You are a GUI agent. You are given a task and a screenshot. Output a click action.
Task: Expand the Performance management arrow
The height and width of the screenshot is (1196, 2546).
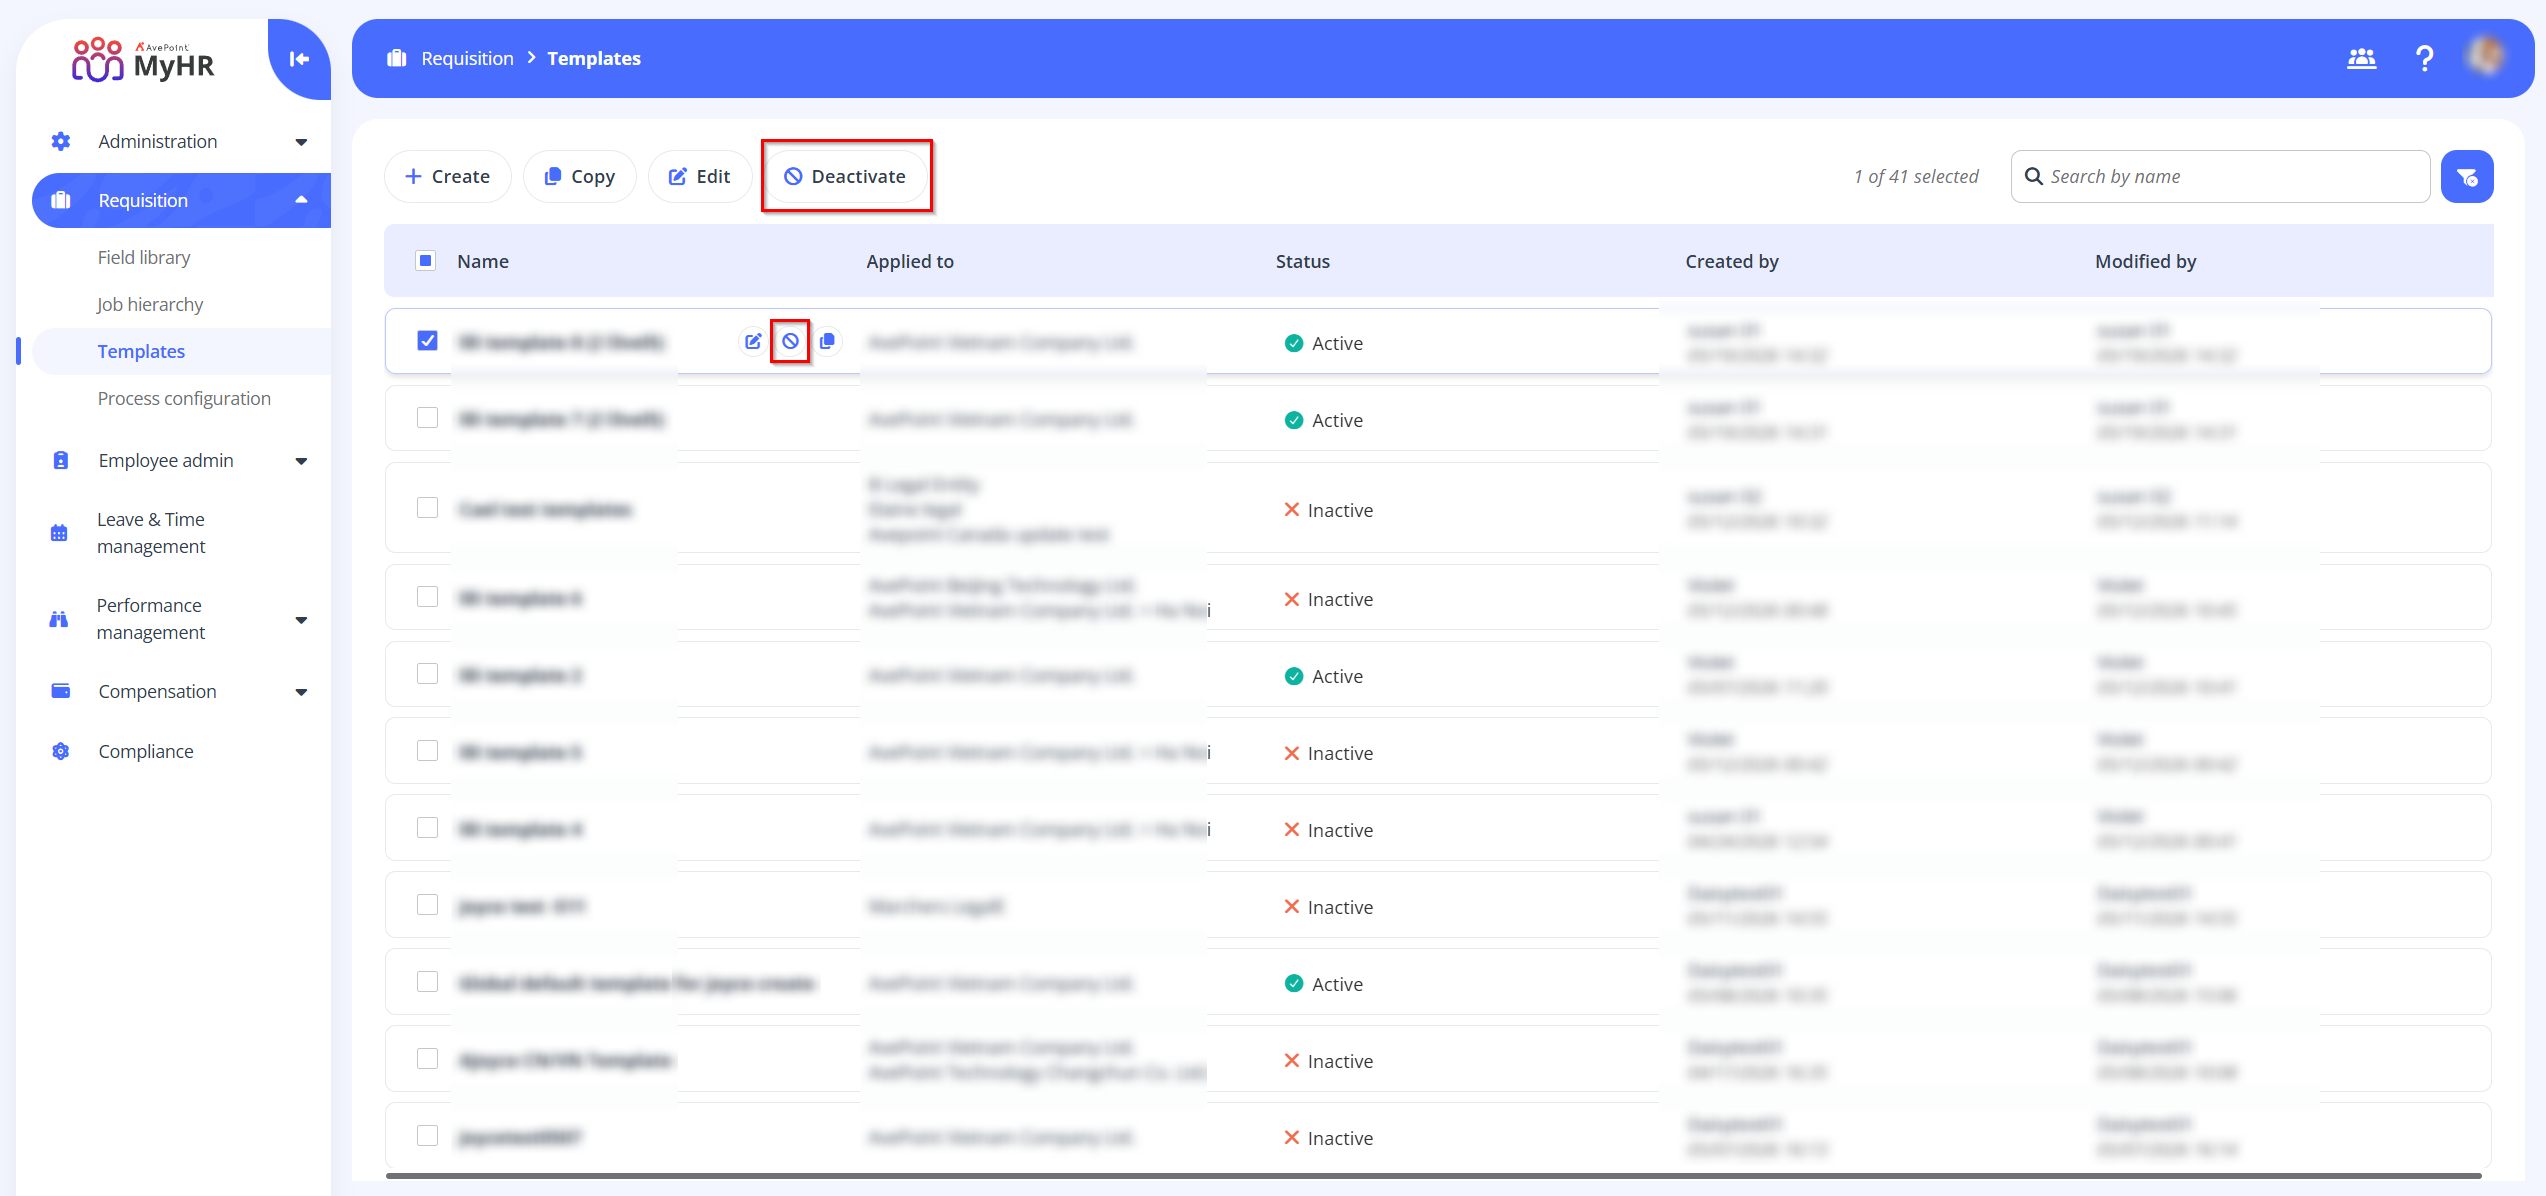[301, 620]
